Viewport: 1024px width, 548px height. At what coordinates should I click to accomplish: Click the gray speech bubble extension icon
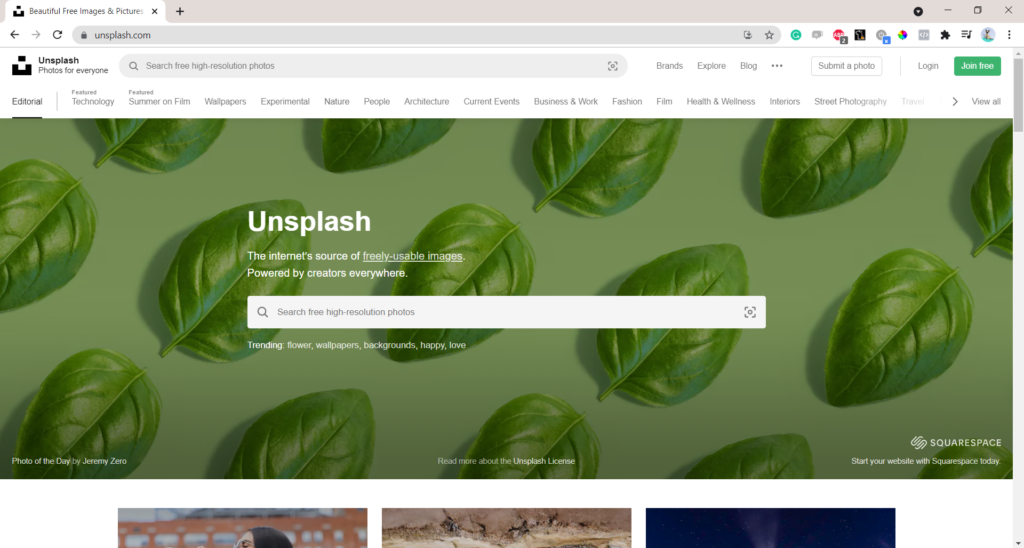[x=817, y=35]
